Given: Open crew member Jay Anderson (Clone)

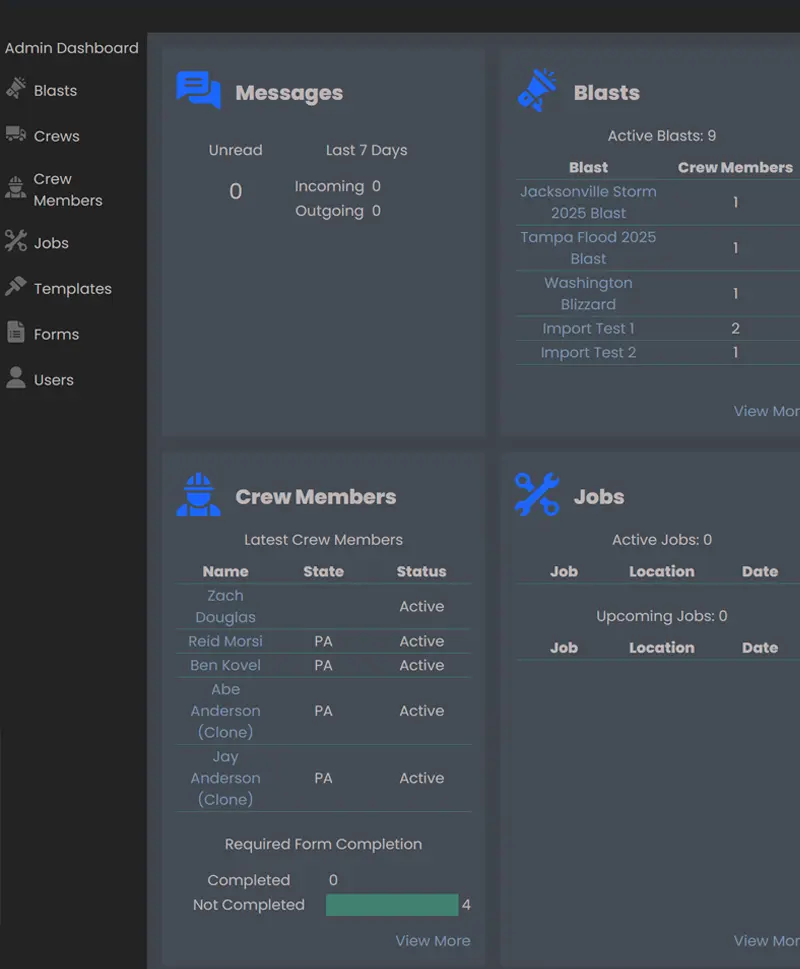Looking at the screenshot, I should point(225,778).
